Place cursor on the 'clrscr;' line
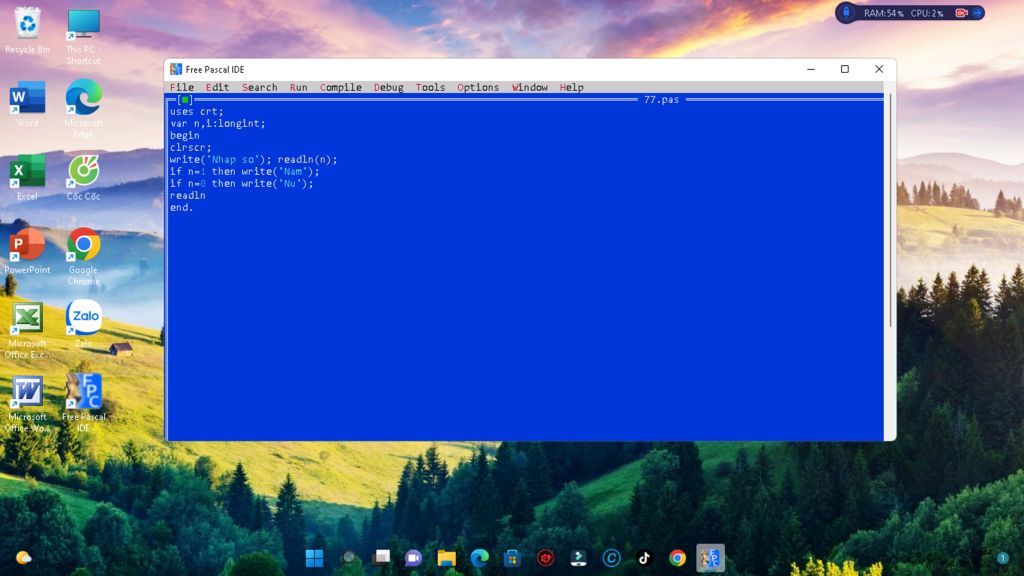 click(191, 148)
